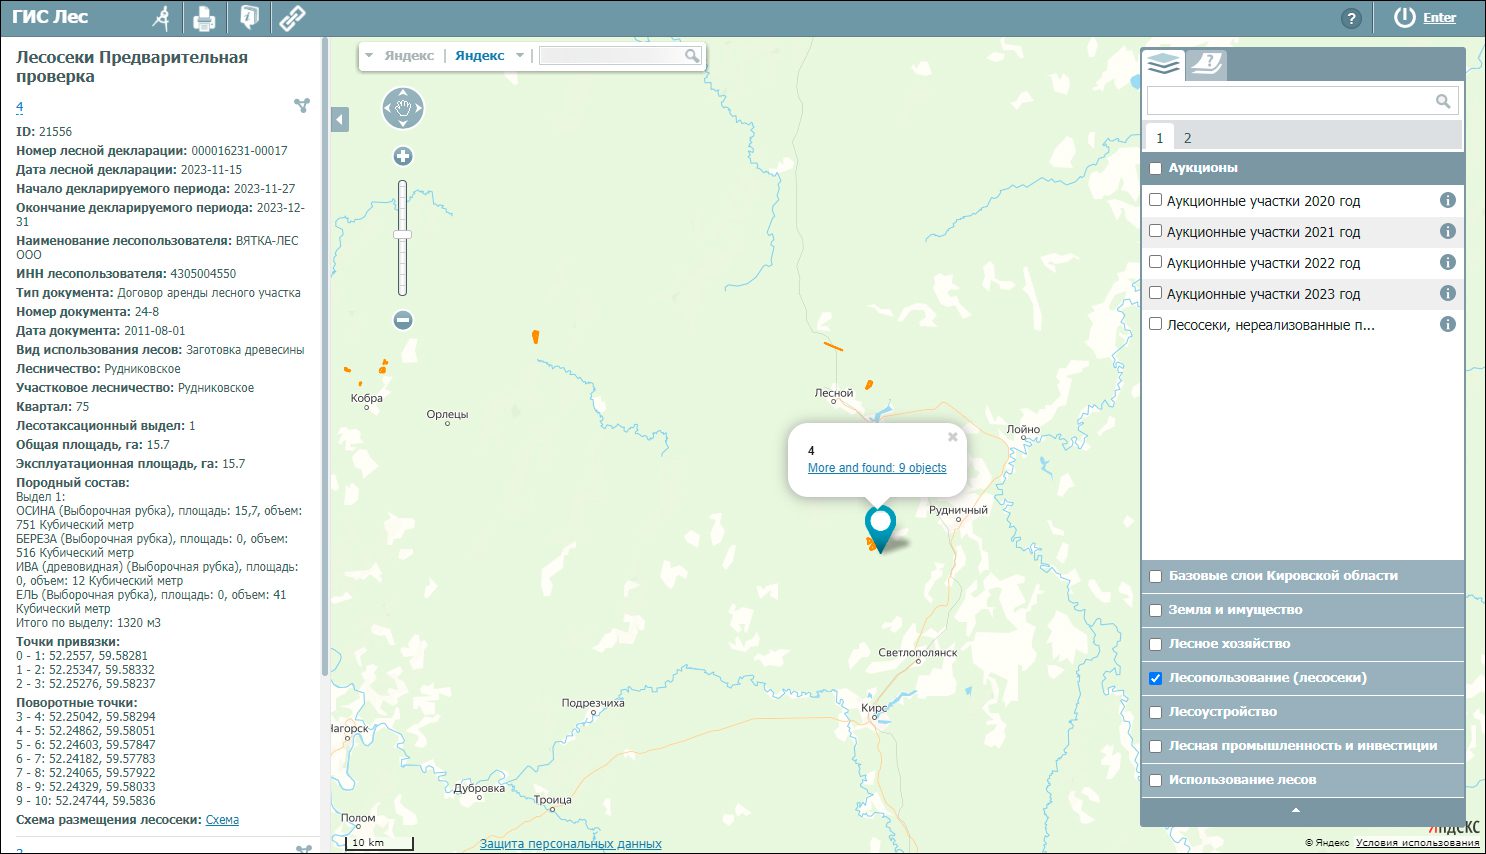
Task: Show info for Аукционные участки 2021 год
Action: (x=1447, y=231)
